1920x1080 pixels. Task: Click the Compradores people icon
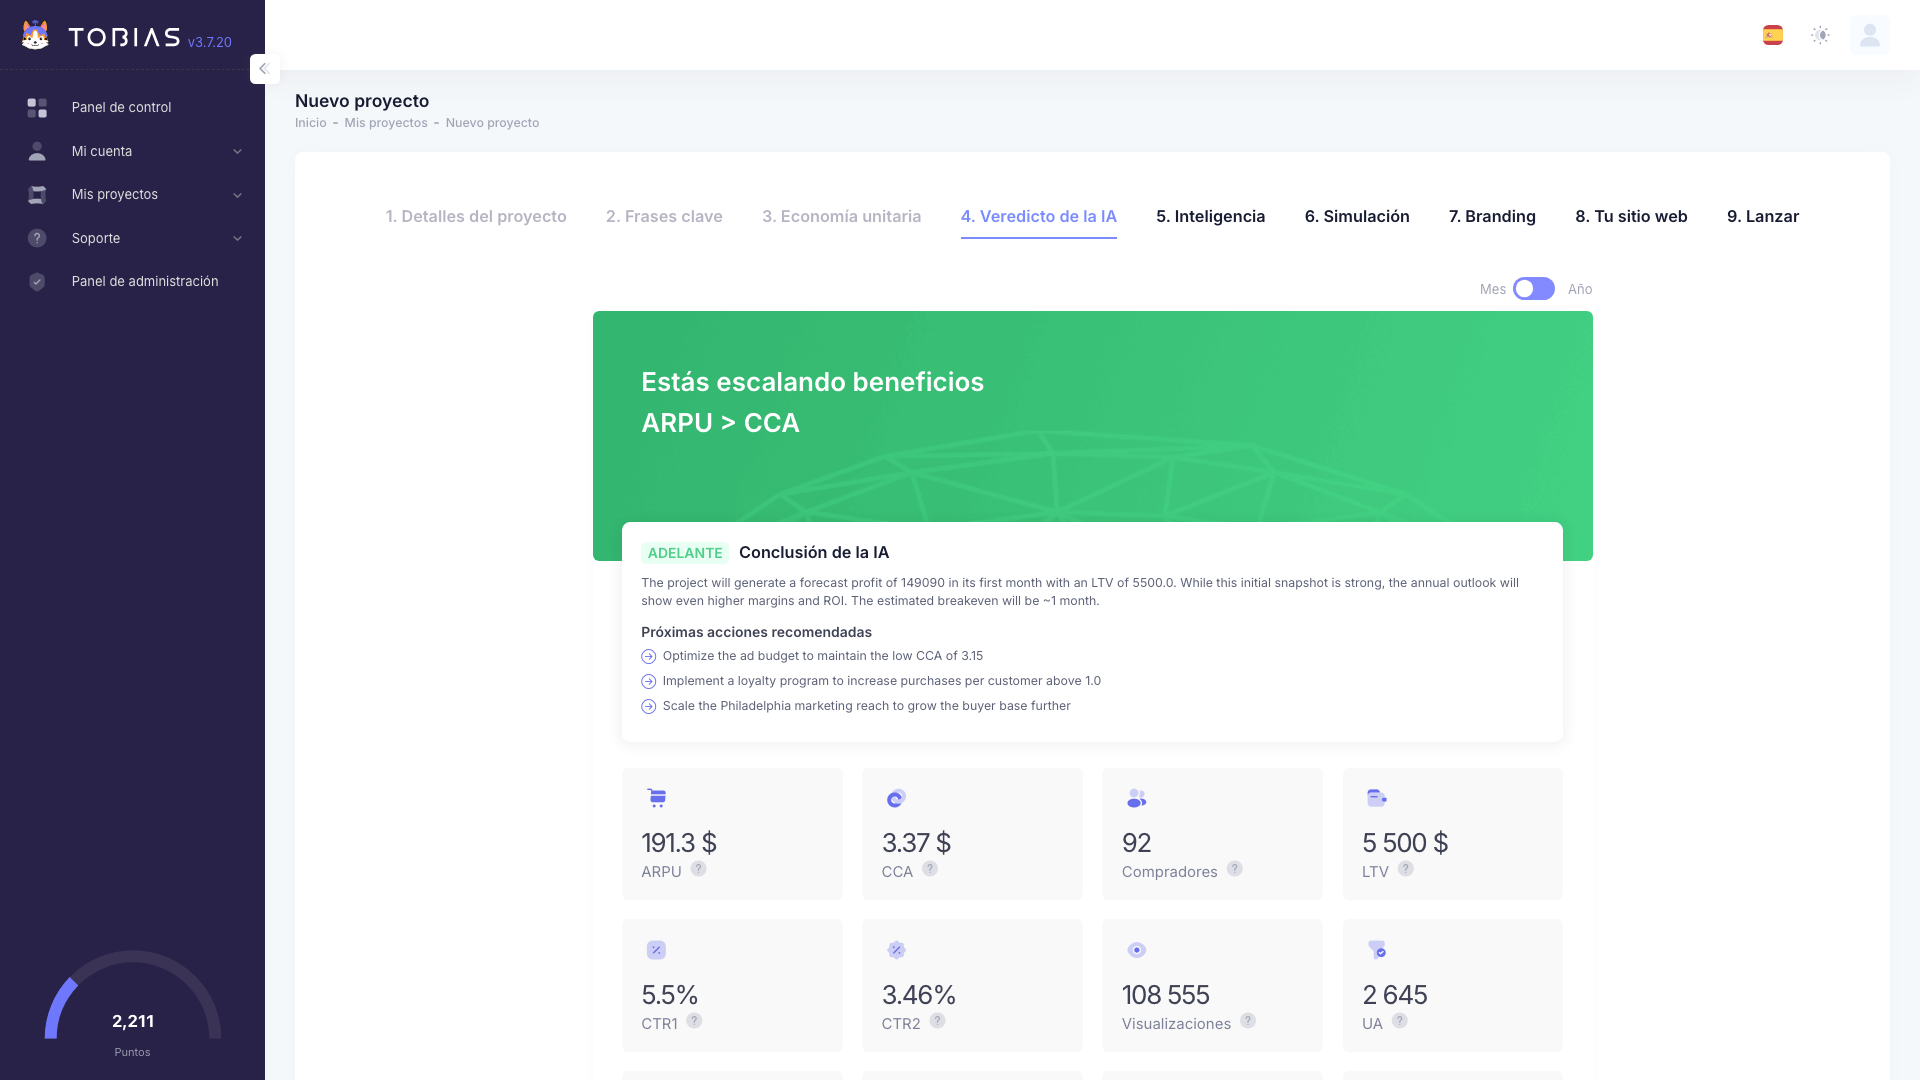pos(1136,798)
